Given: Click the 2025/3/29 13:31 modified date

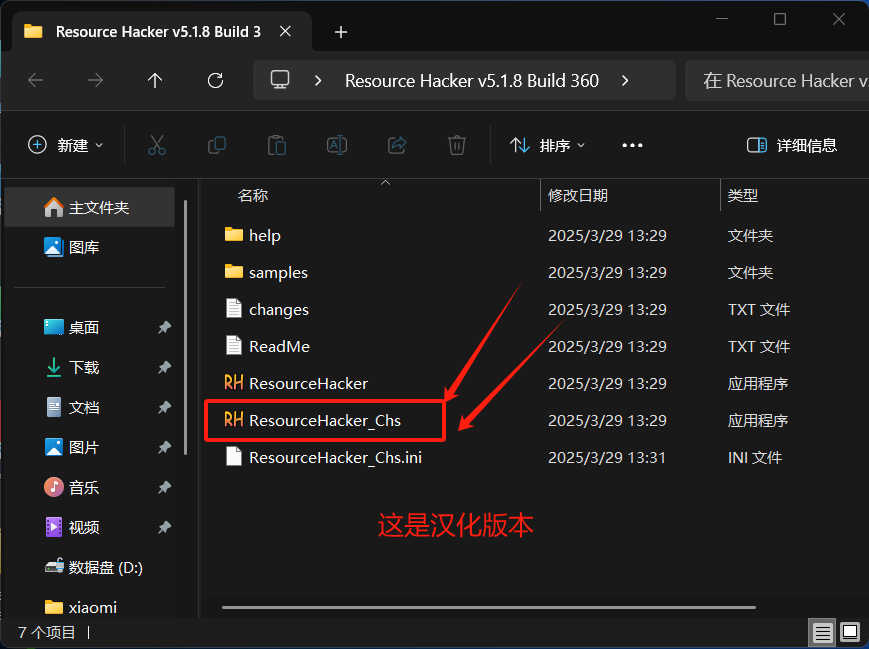Looking at the screenshot, I should pos(607,458).
